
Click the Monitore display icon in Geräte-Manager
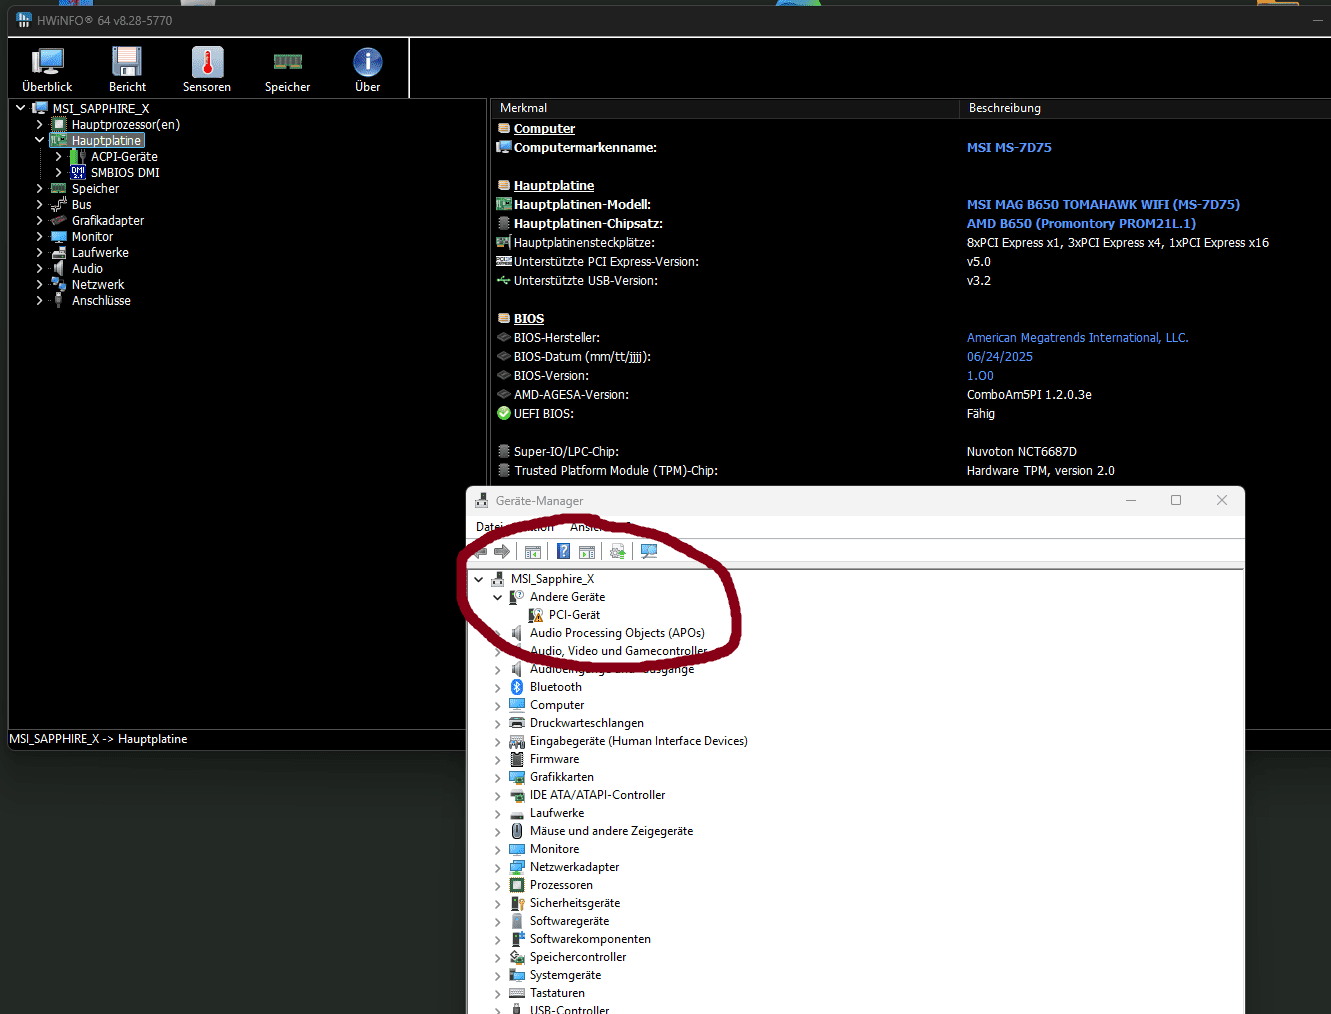(x=517, y=849)
